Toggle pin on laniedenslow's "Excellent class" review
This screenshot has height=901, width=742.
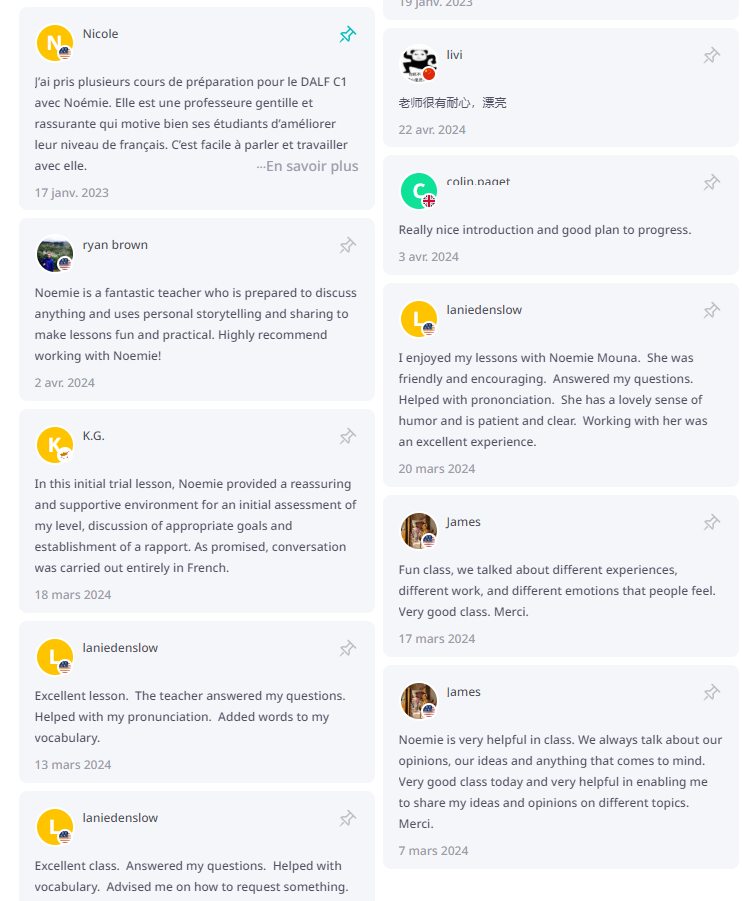pyautogui.click(x=347, y=818)
